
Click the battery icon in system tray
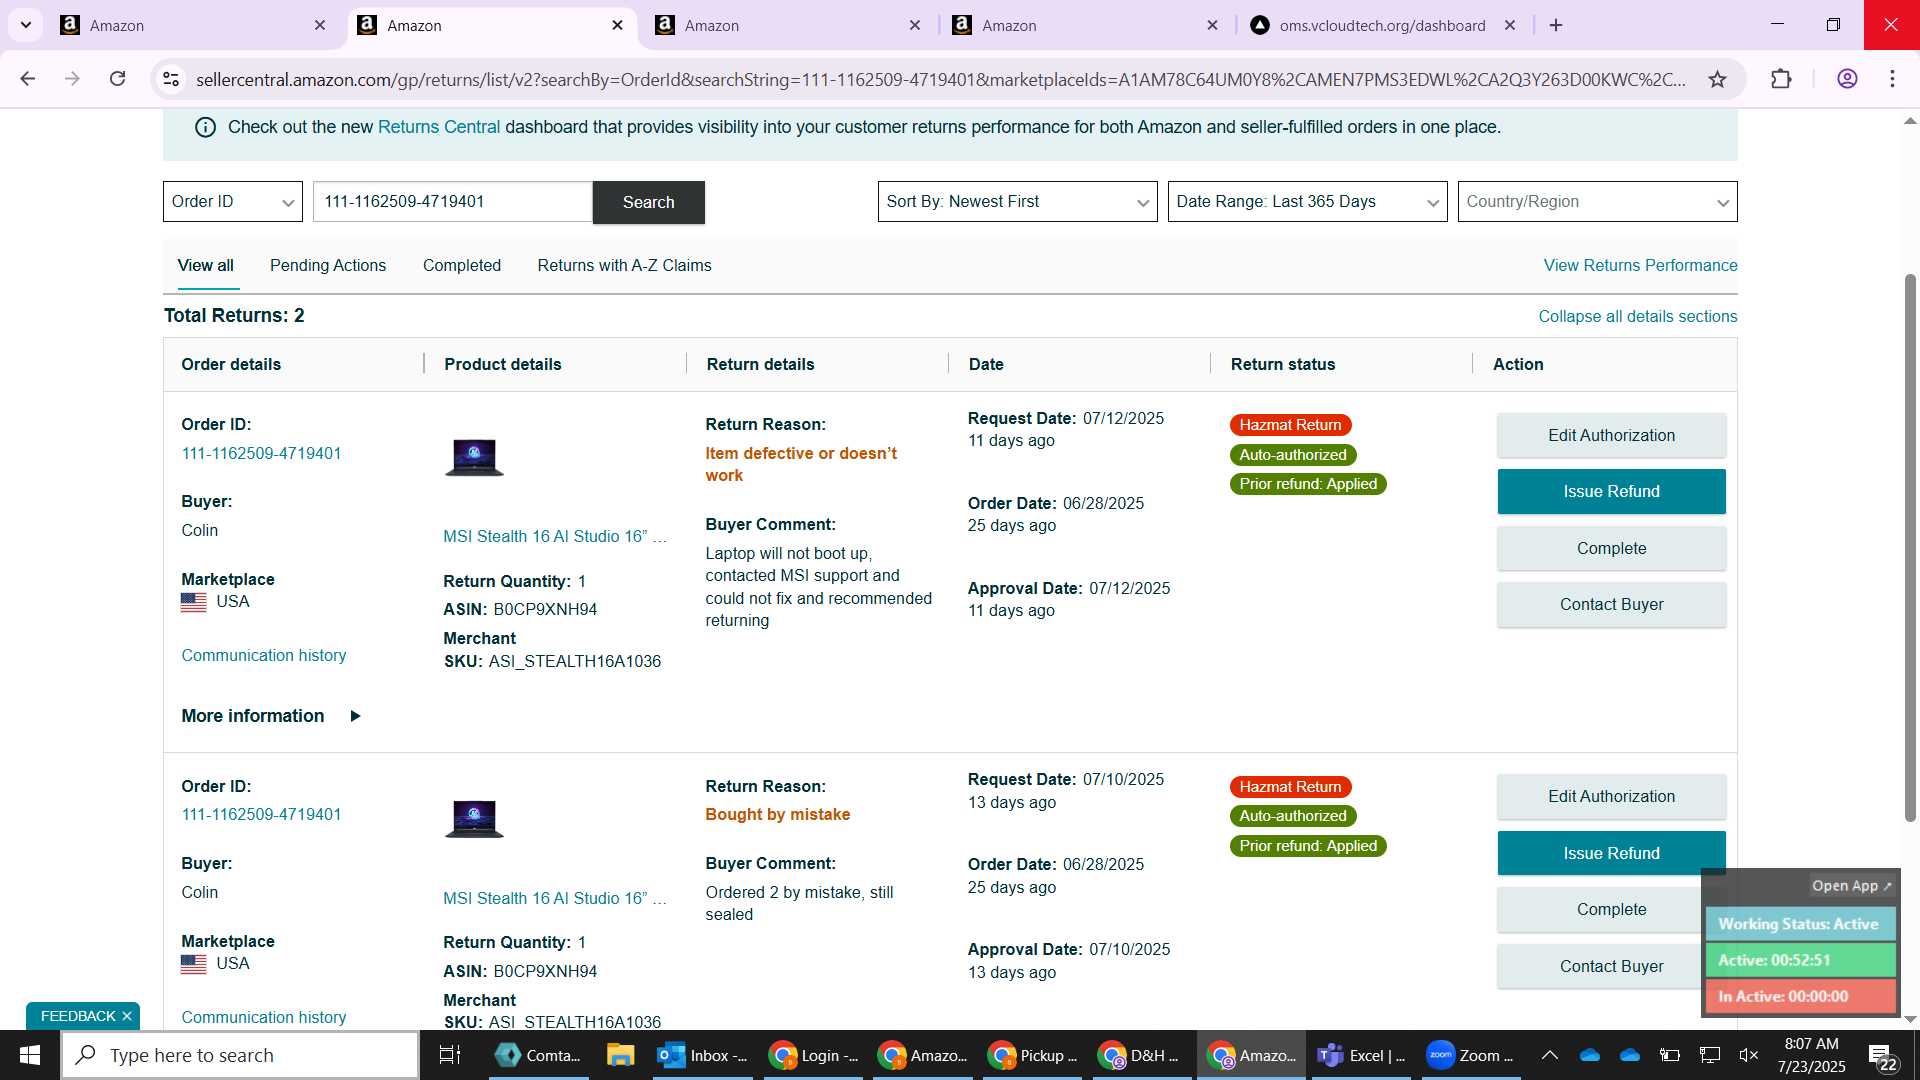pyautogui.click(x=1669, y=1055)
